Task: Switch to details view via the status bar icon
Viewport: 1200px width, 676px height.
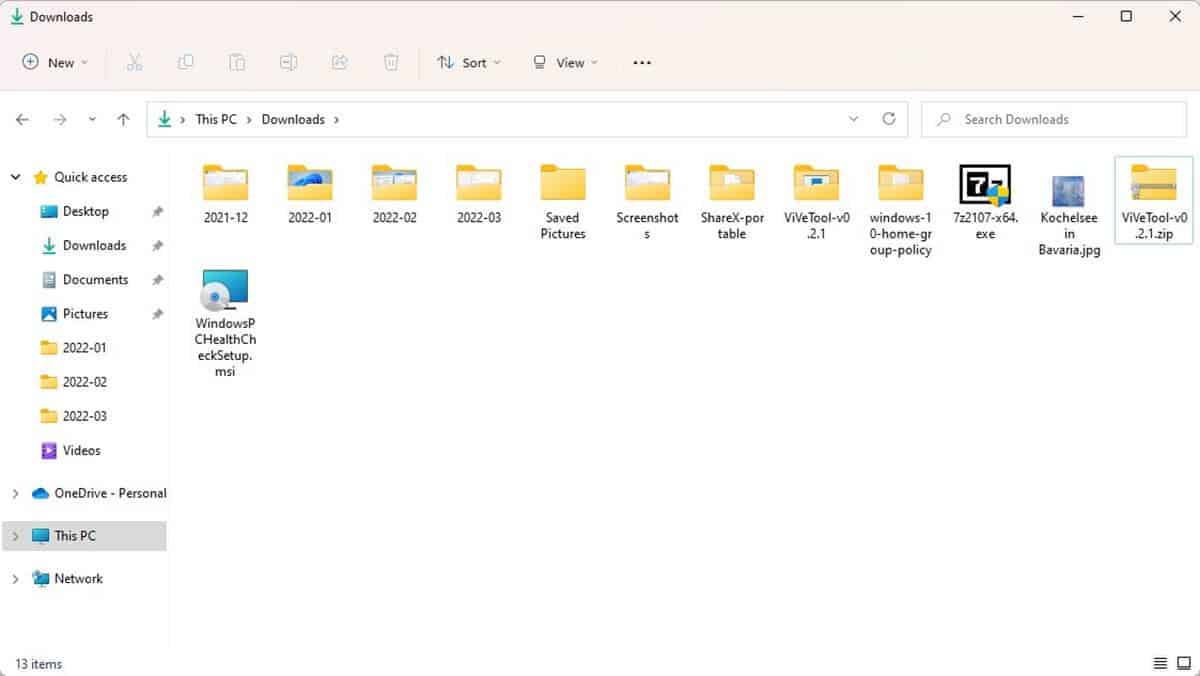Action: (1159, 663)
